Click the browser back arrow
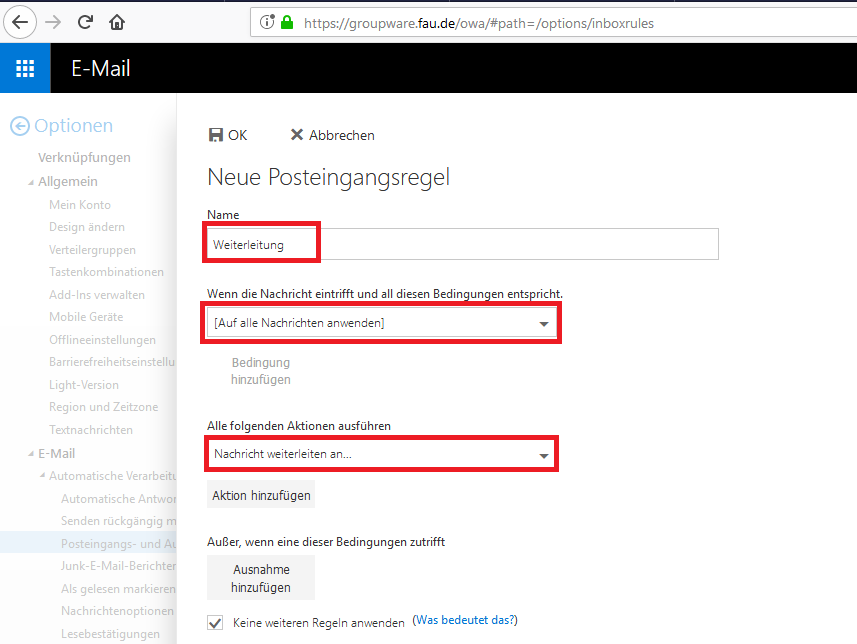This screenshot has width=857, height=644. (x=20, y=21)
